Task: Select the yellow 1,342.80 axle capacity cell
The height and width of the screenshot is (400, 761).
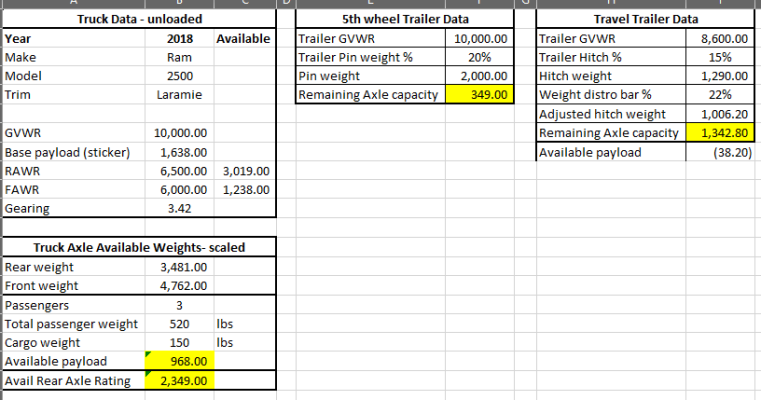Action: 720,133
